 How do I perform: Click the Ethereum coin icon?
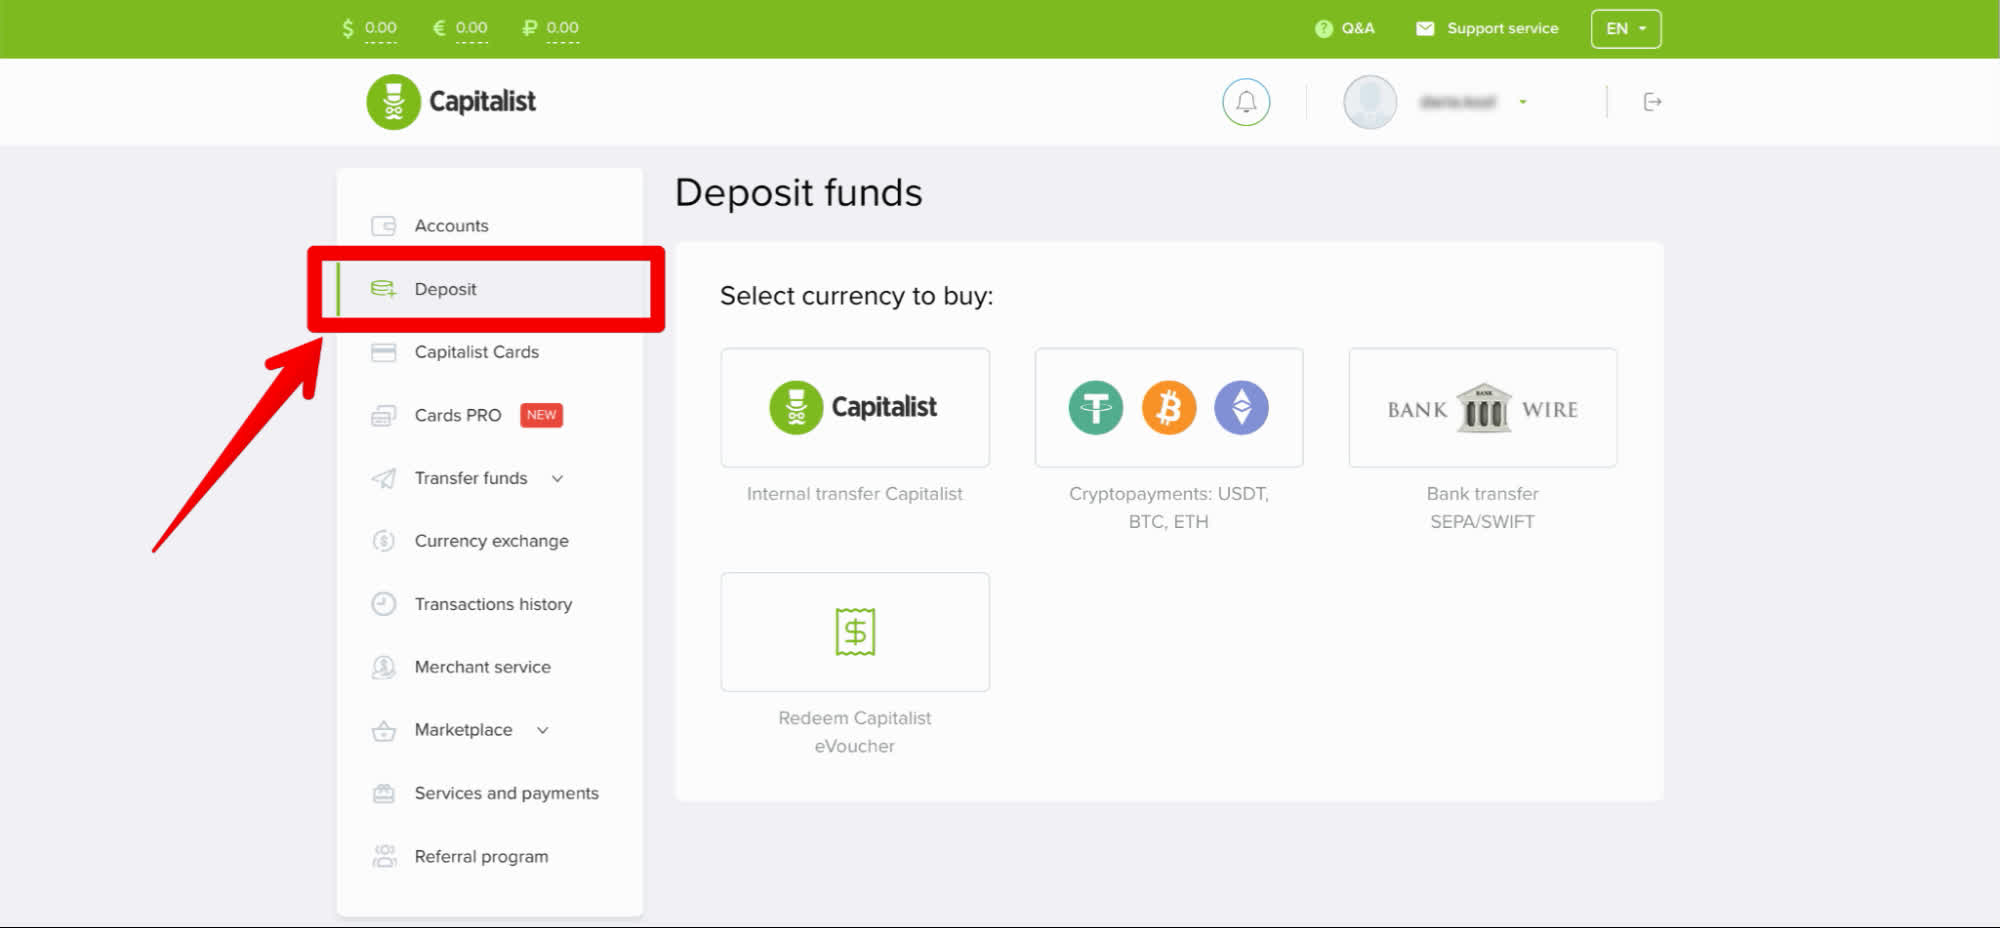1241,408
